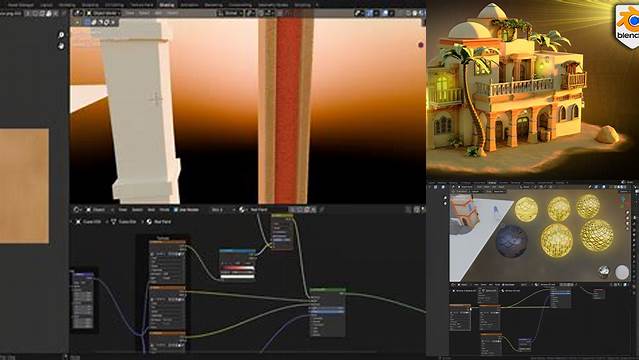Image resolution: width=639 pixels, height=360 pixels.
Task: Click the Blender logo in top right
Action: (x=628, y=26)
